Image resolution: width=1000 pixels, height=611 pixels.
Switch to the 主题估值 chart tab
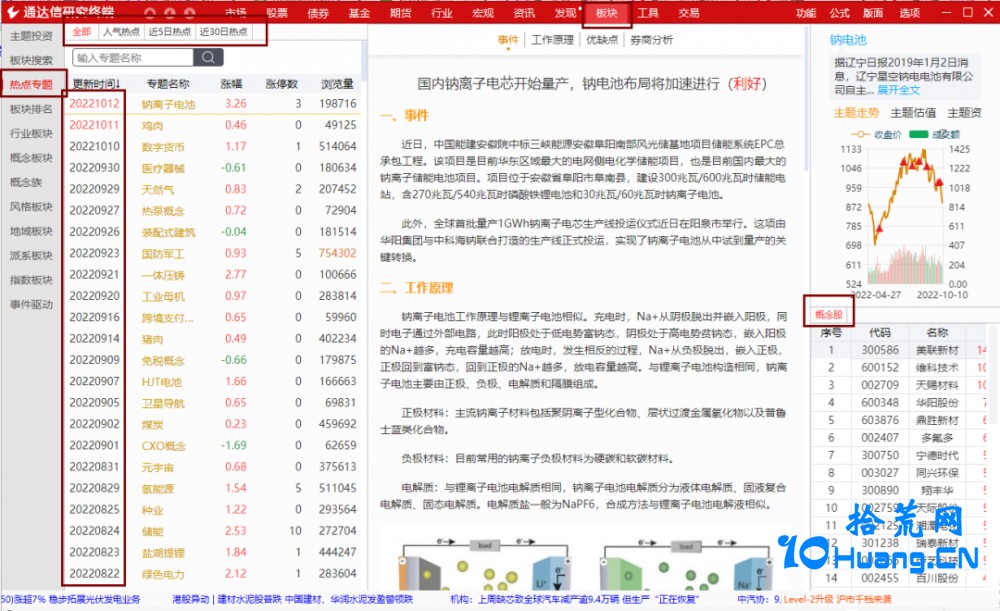[913, 113]
